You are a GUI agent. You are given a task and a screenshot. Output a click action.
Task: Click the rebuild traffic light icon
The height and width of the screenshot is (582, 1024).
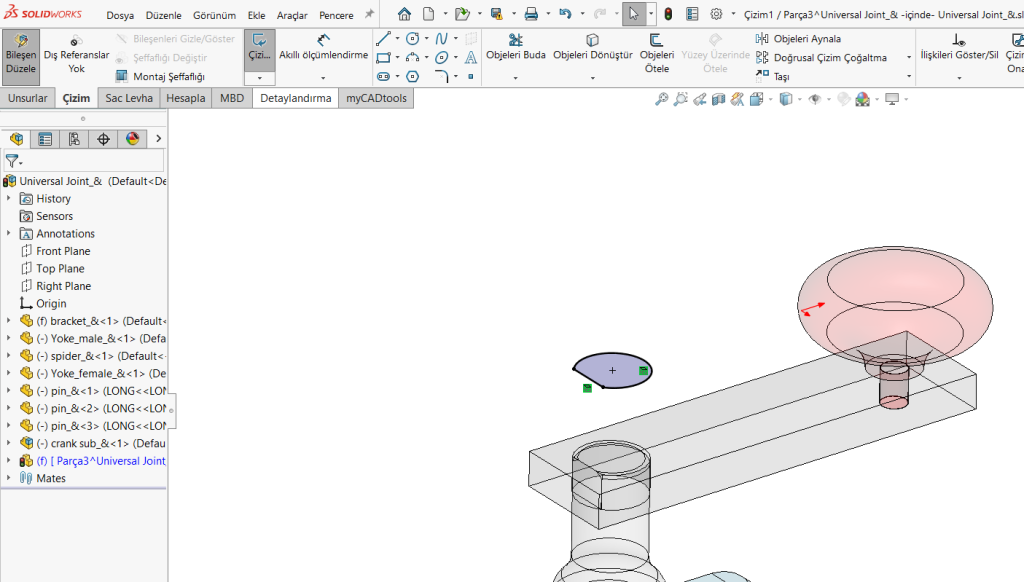667,14
